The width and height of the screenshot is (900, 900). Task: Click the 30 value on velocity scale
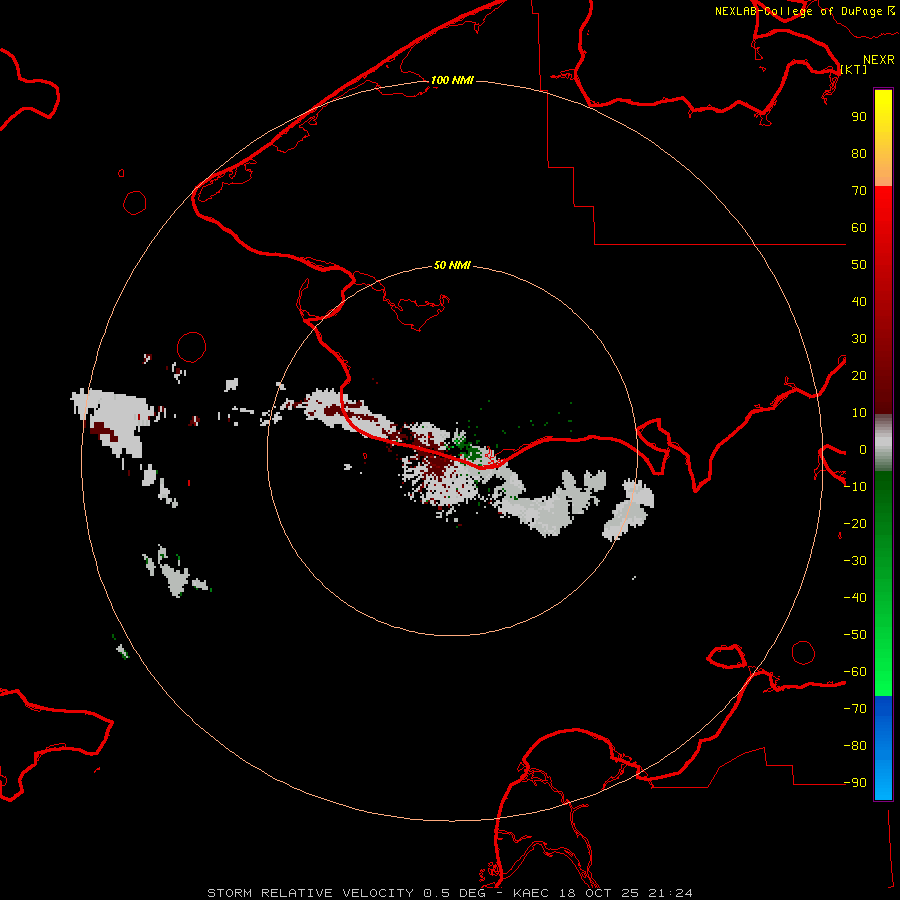click(x=859, y=339)
